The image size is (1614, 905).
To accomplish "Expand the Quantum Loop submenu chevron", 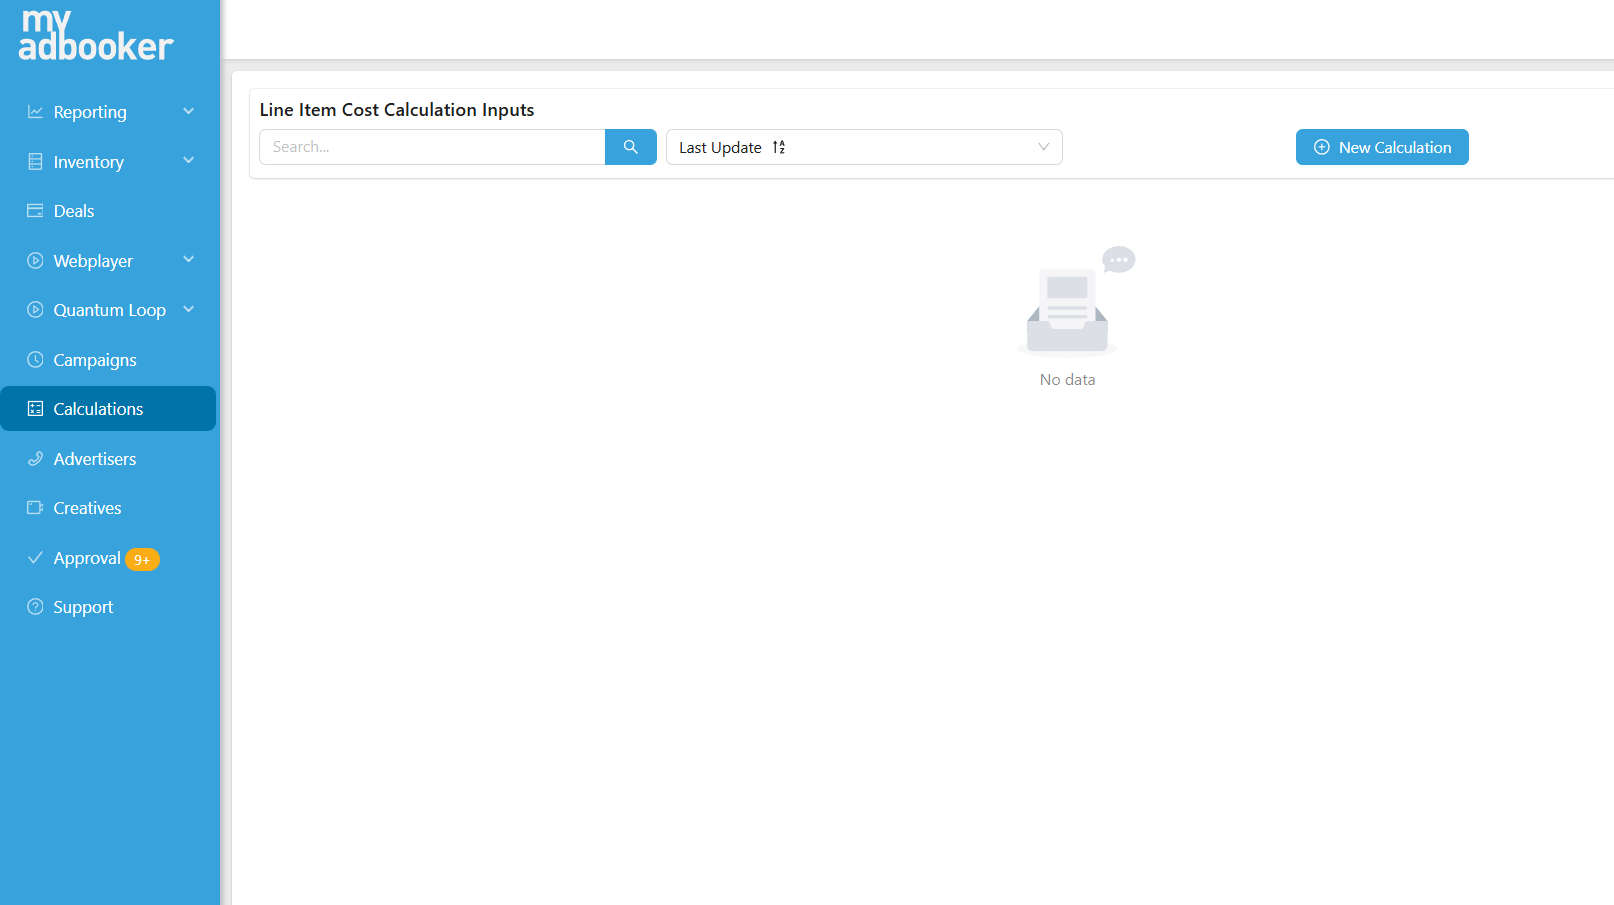I will 188,310.
